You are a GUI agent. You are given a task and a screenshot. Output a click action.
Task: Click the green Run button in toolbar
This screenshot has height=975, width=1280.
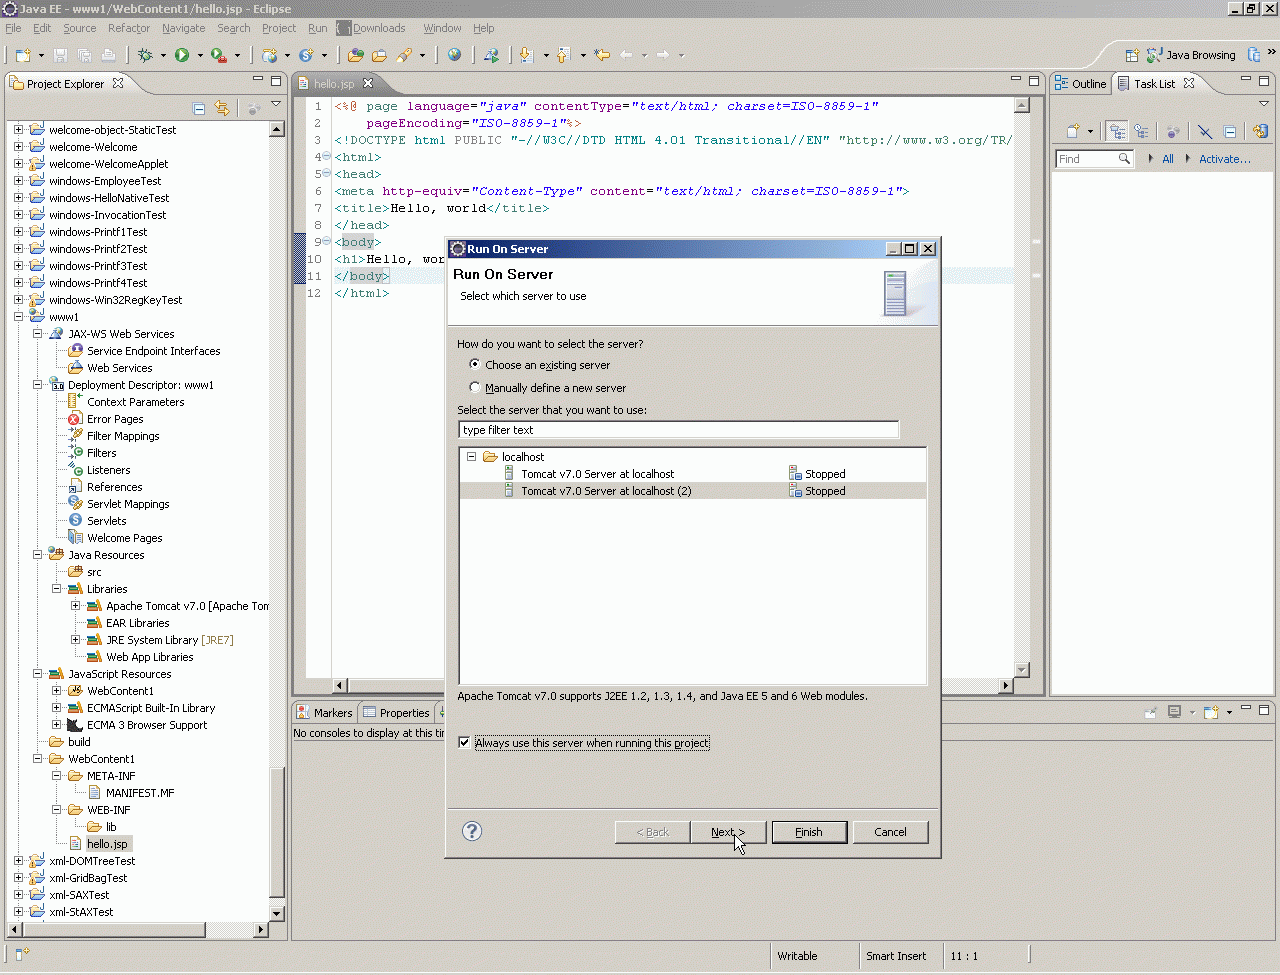(182, 56)
